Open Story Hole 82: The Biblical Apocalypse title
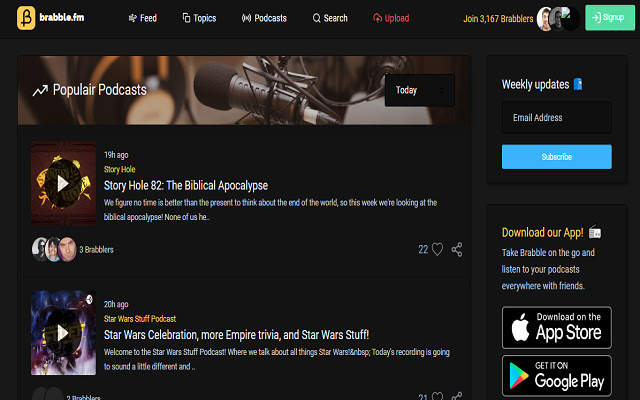The height and width of the screenshot is (400, 640). point(186,186)
